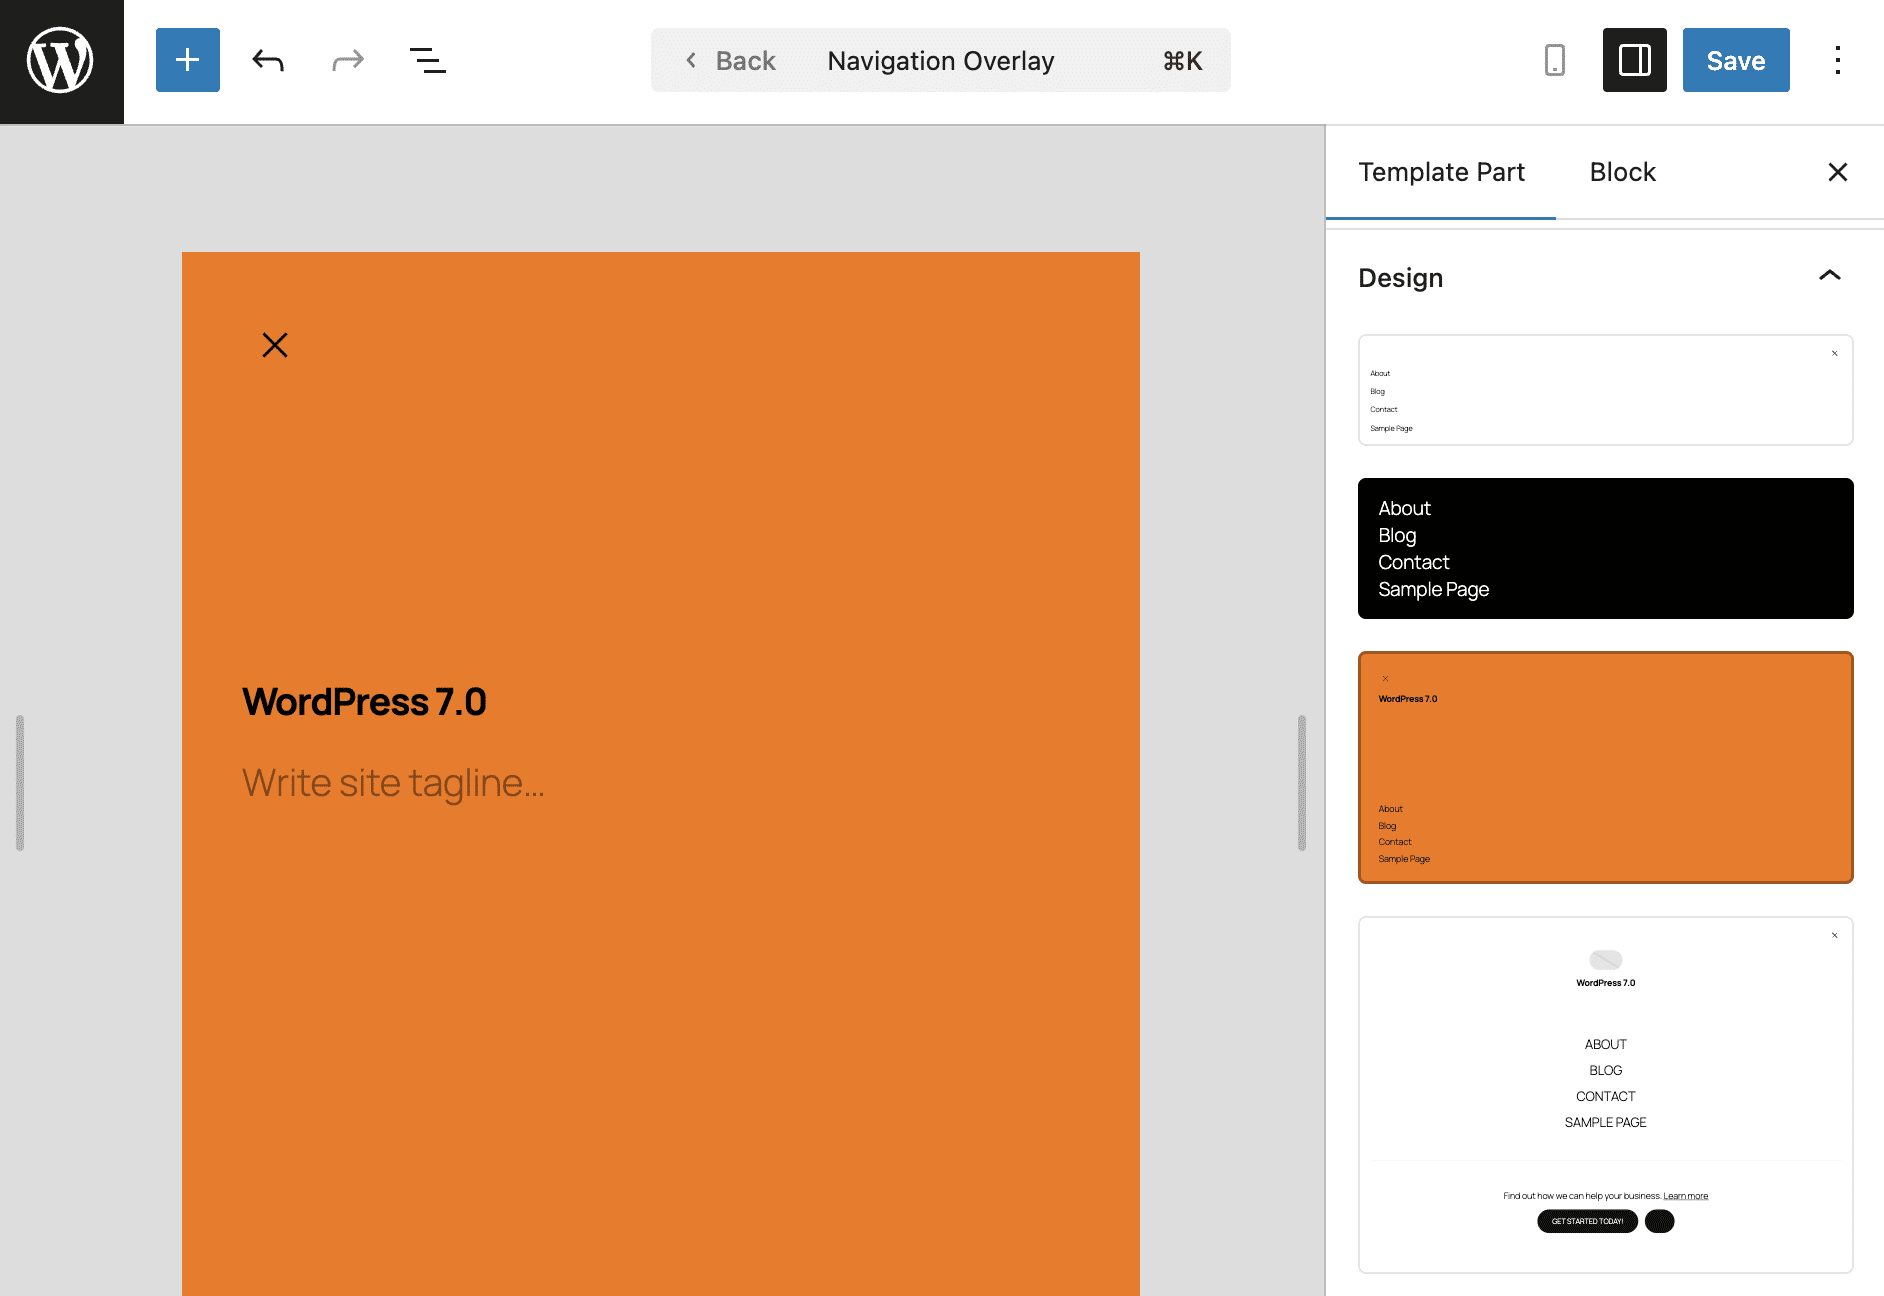Screen dimensions: 1884x1296
Task: Click the WordPress logo icon
Action: tap(60, 60)
